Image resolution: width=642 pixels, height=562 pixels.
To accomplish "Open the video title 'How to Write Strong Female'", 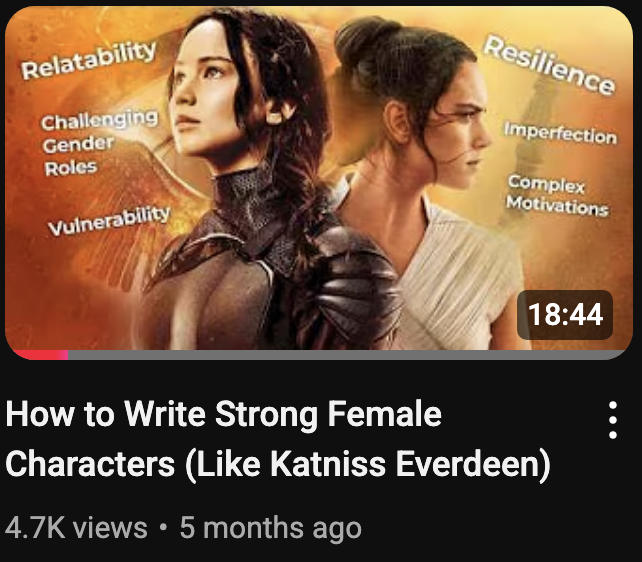I will pyautogui.click(x=224, y=414).
